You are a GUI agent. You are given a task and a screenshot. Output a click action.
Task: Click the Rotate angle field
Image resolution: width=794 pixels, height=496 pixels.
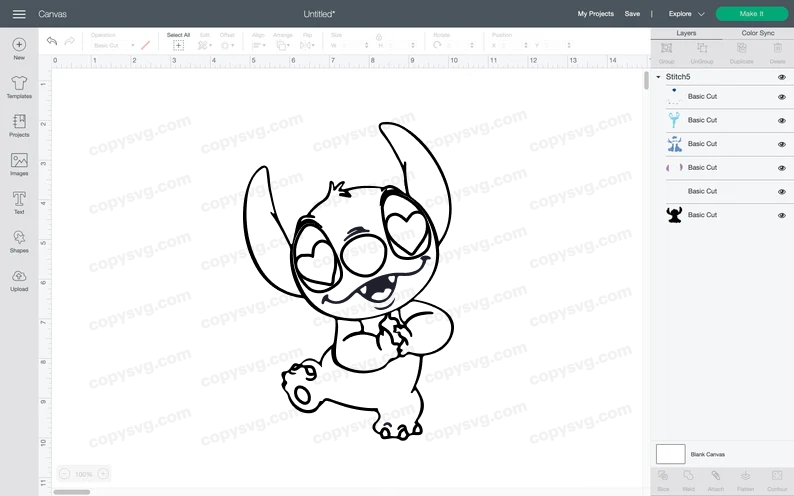[459, 46]
